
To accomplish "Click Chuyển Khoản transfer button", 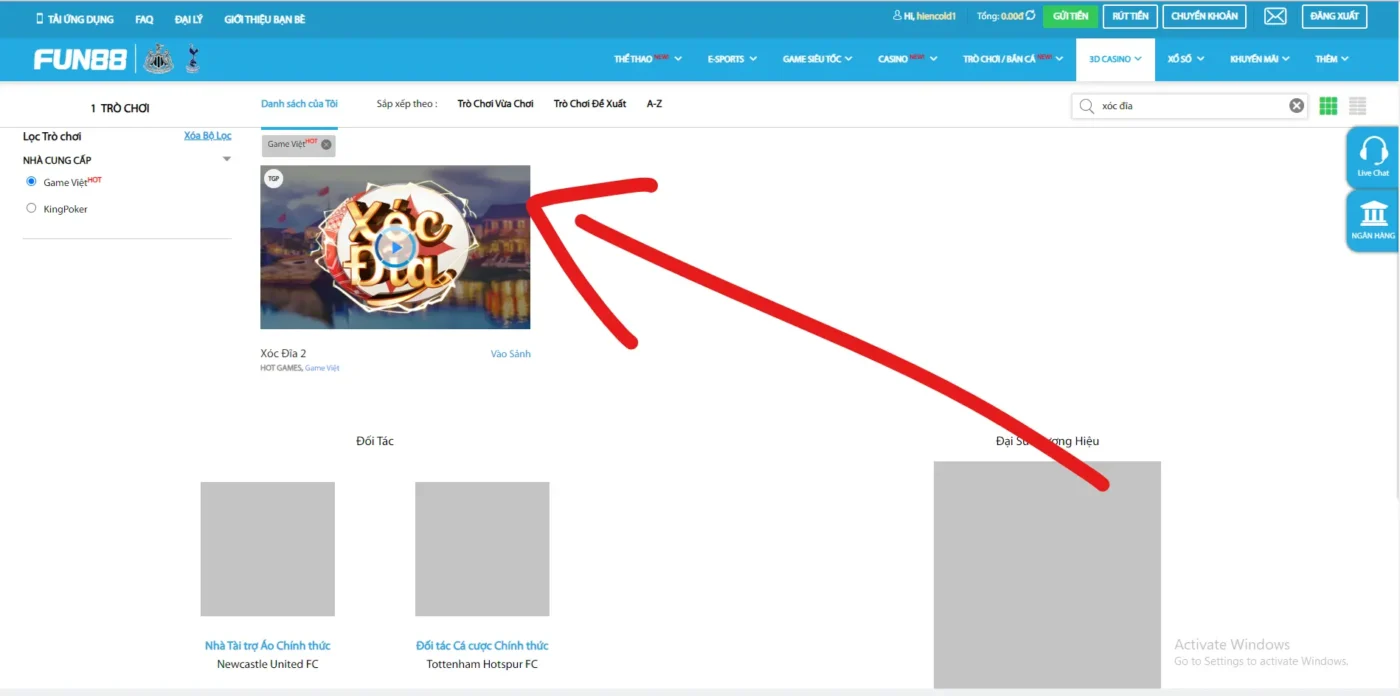I will pyautogui.click(x=1204, y=17).
